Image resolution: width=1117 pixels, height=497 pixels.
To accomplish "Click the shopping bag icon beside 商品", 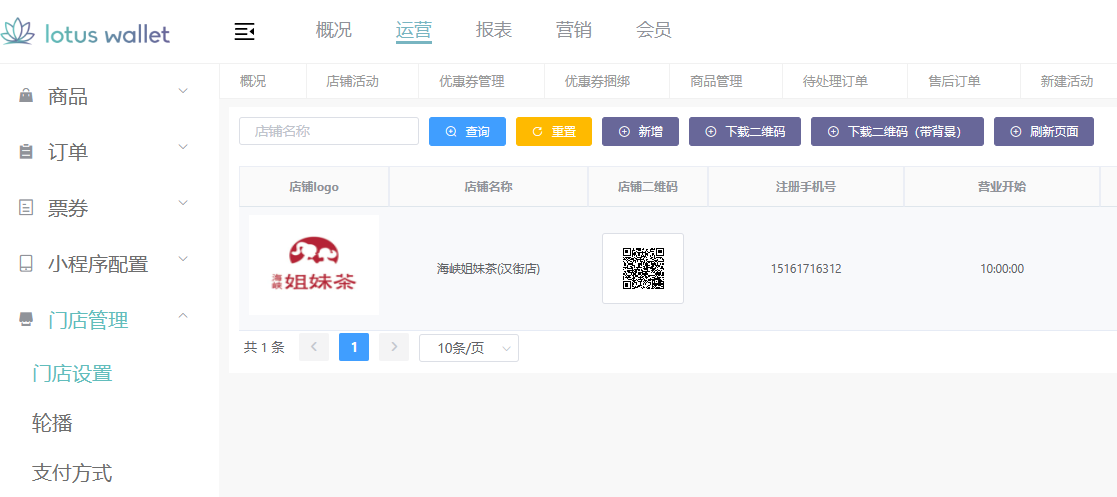I will click(x=26, y=97).
